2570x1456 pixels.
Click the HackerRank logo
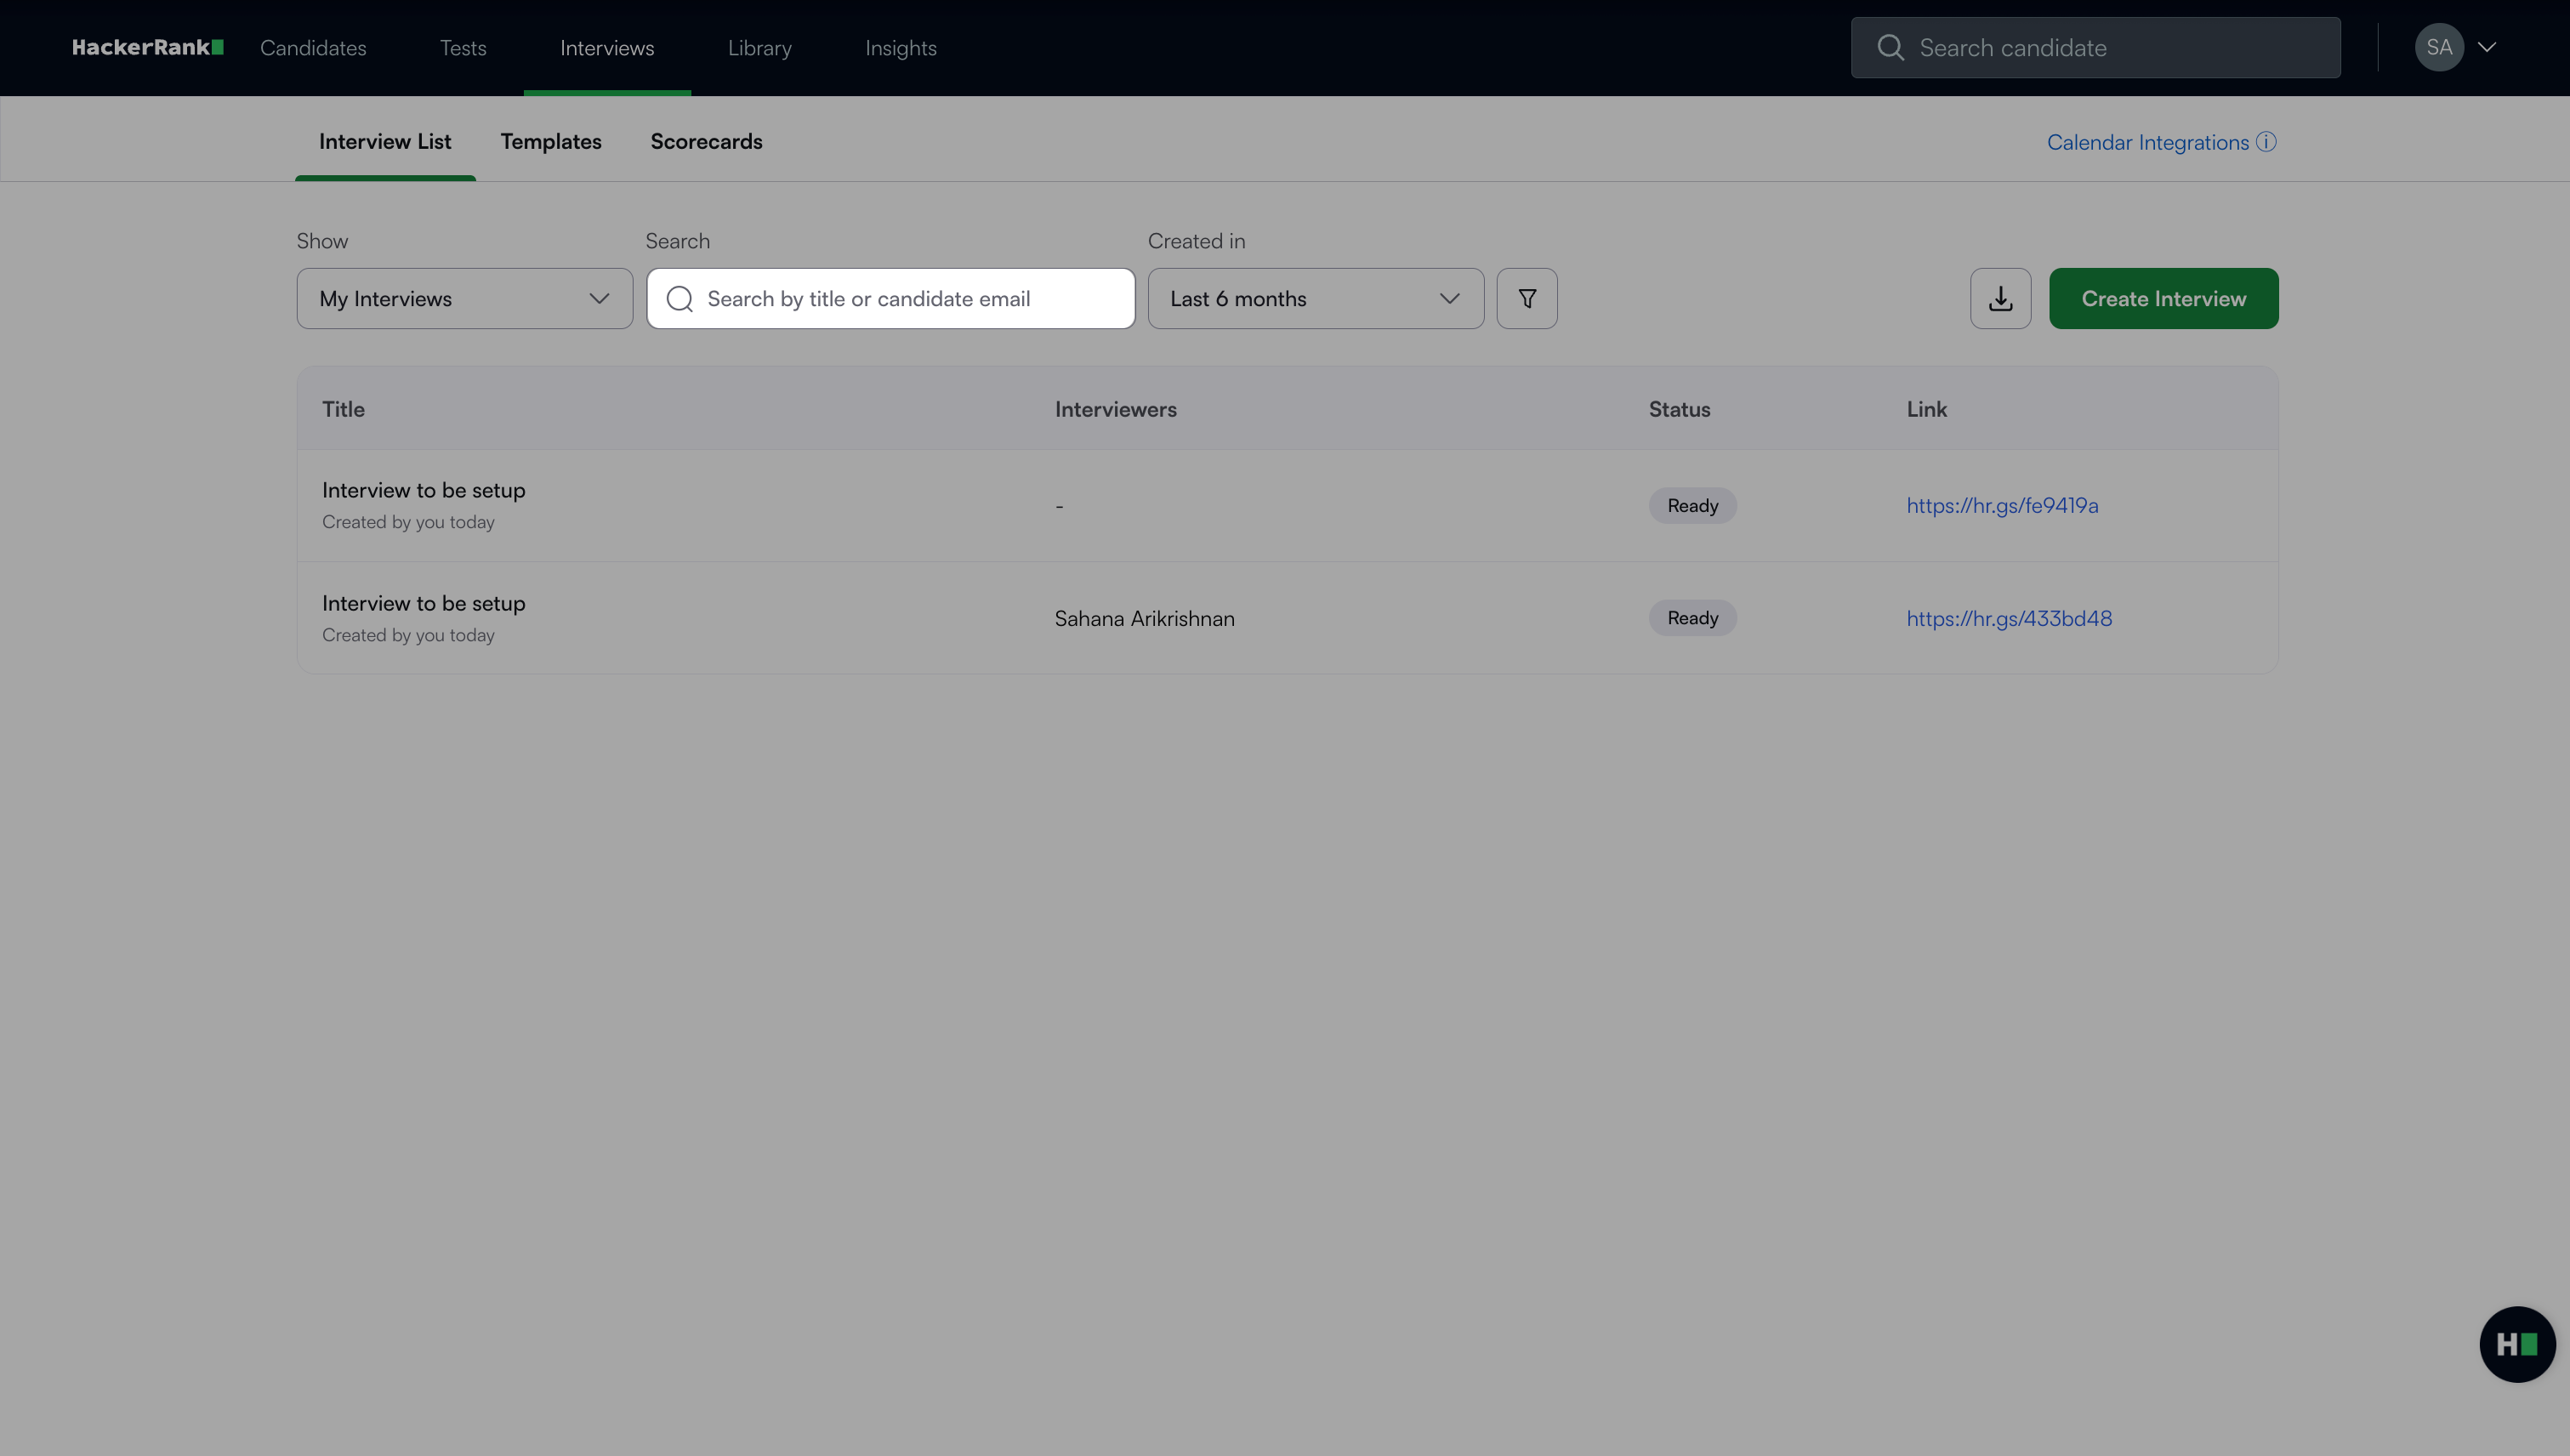coord(147,47)
